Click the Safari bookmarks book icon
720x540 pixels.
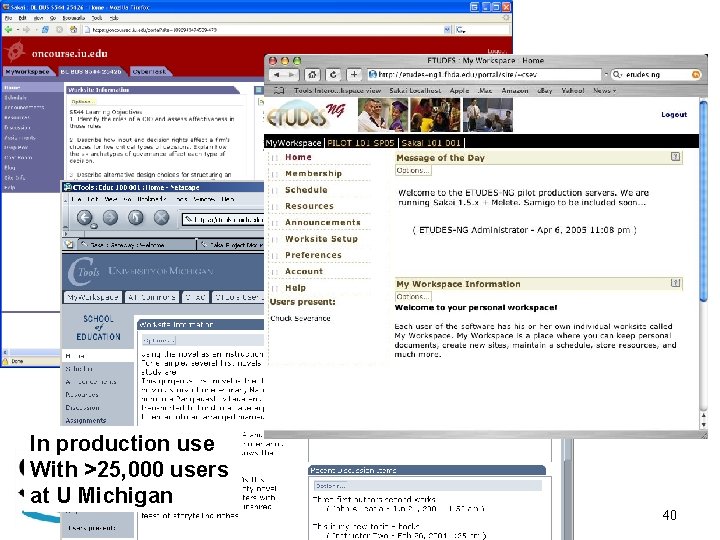tap(279, 91)
